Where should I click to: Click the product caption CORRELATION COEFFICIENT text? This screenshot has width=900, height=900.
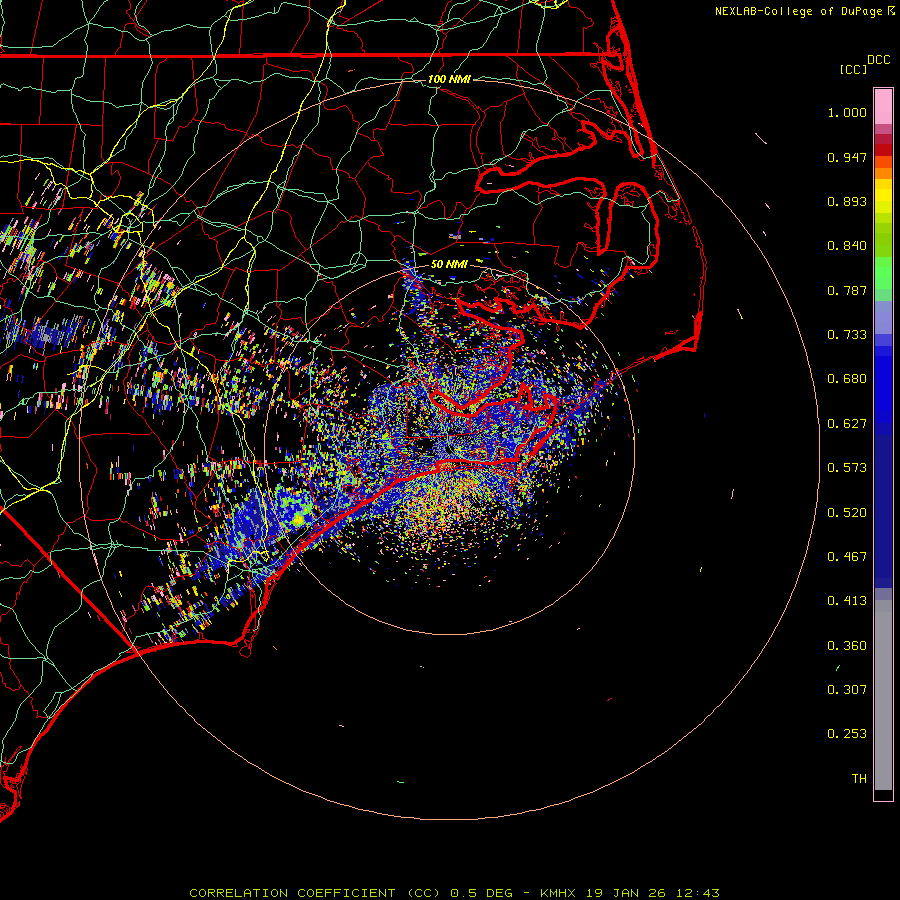tap(292, 893)
